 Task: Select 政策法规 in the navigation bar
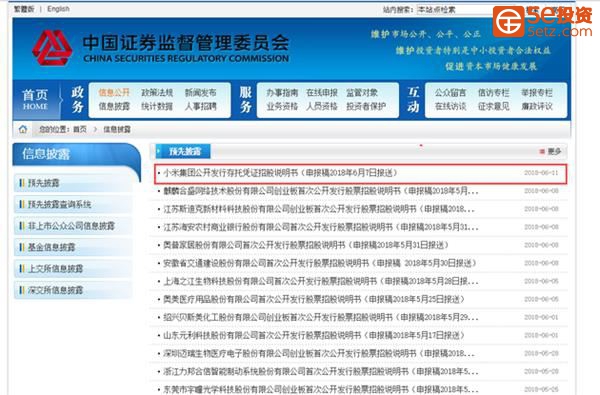(x=157, y=93)
